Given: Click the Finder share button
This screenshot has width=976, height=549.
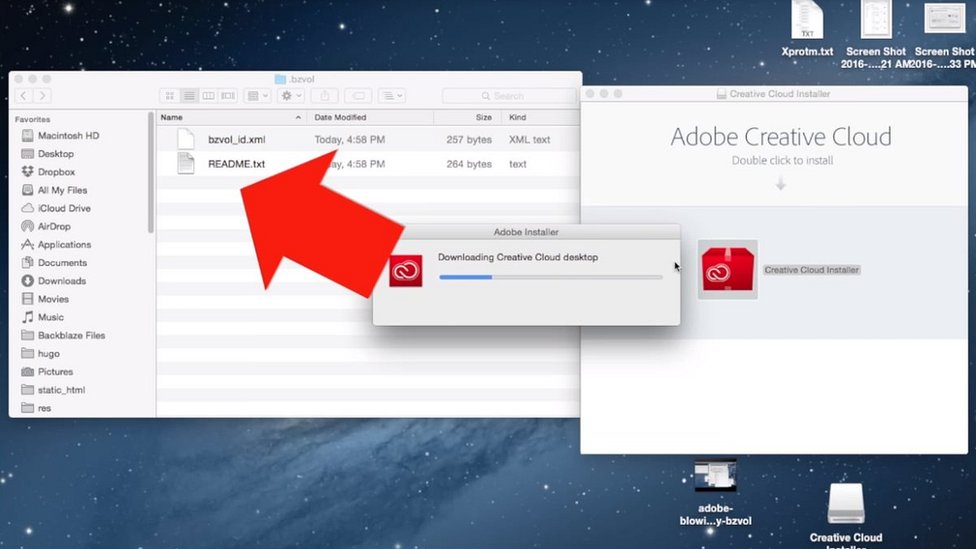Looking at the screenshot, I should 324,96.
